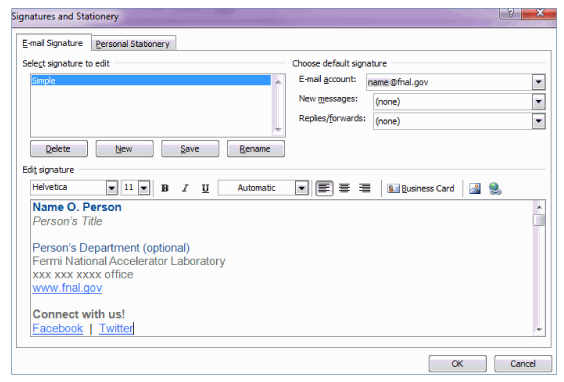Open the E-mail account dropdown
Image resolution: width=564 pixels, height=382 pixels.
point(538,82)
